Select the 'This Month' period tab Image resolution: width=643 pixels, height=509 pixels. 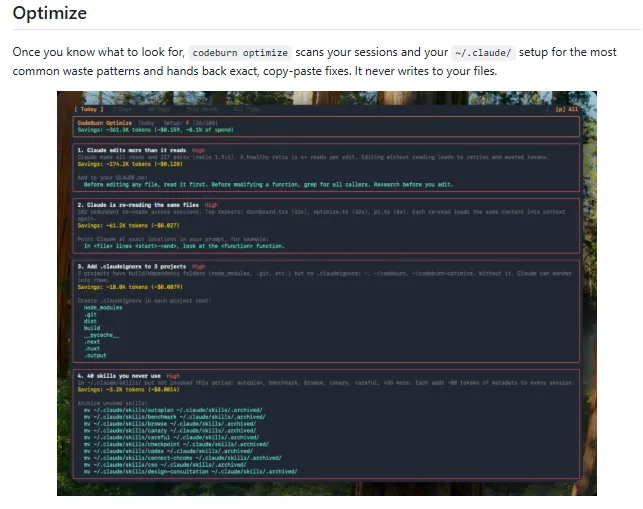point(202,109)
